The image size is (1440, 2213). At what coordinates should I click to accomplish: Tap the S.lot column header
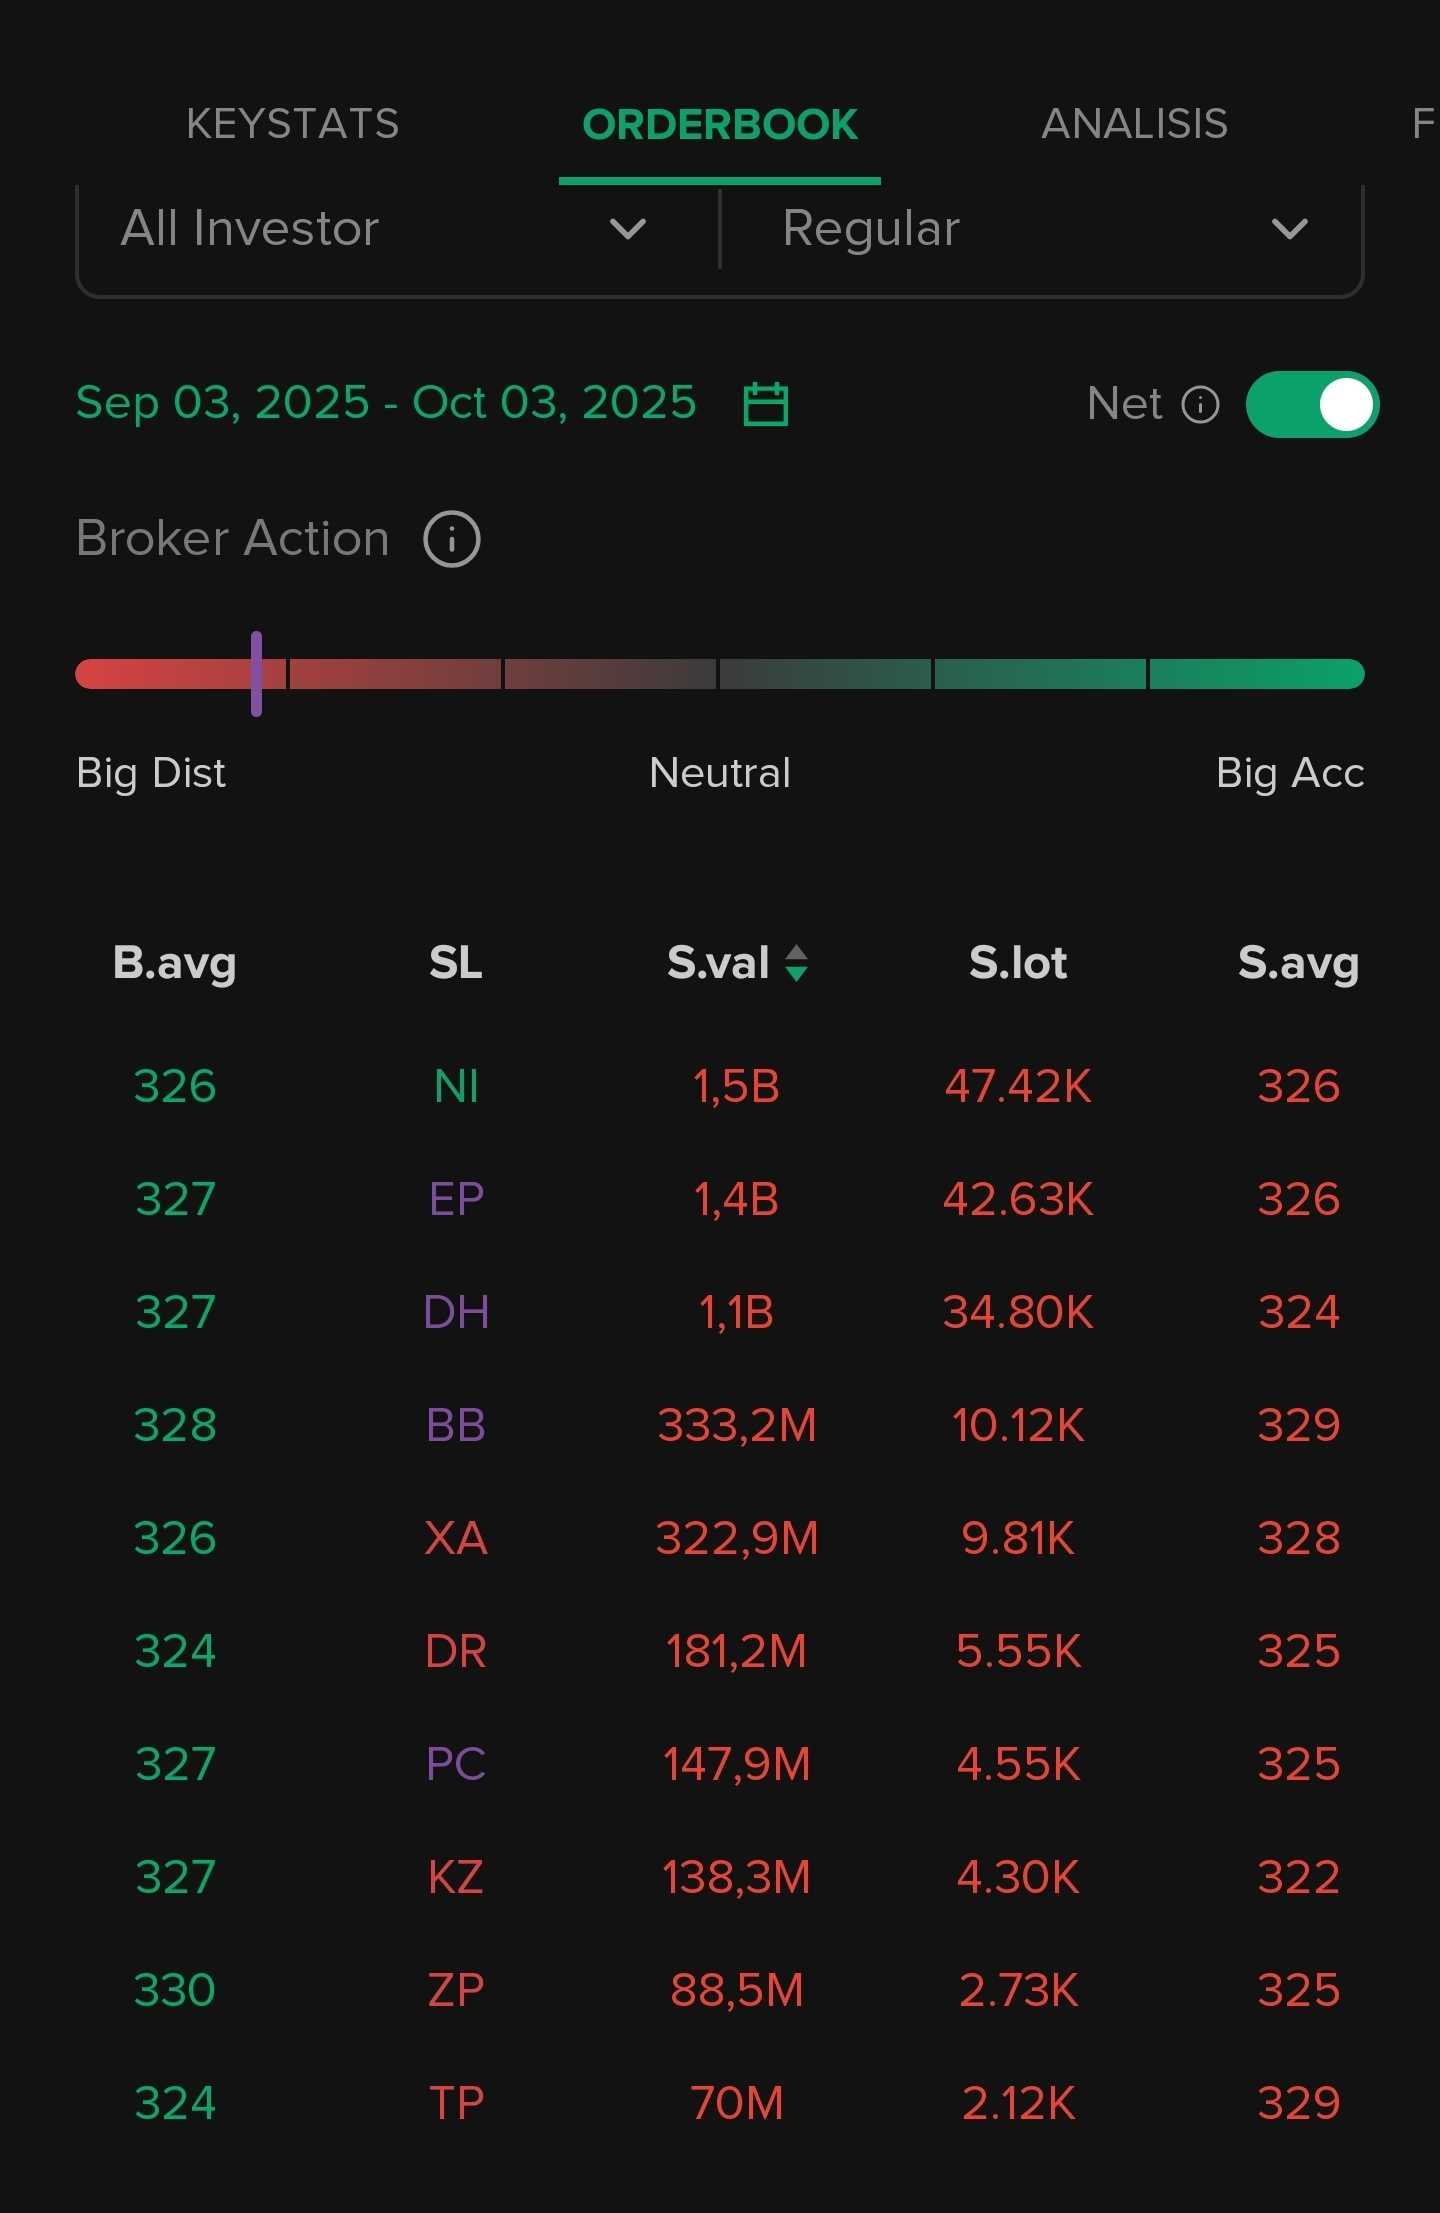pos(1018,963)
